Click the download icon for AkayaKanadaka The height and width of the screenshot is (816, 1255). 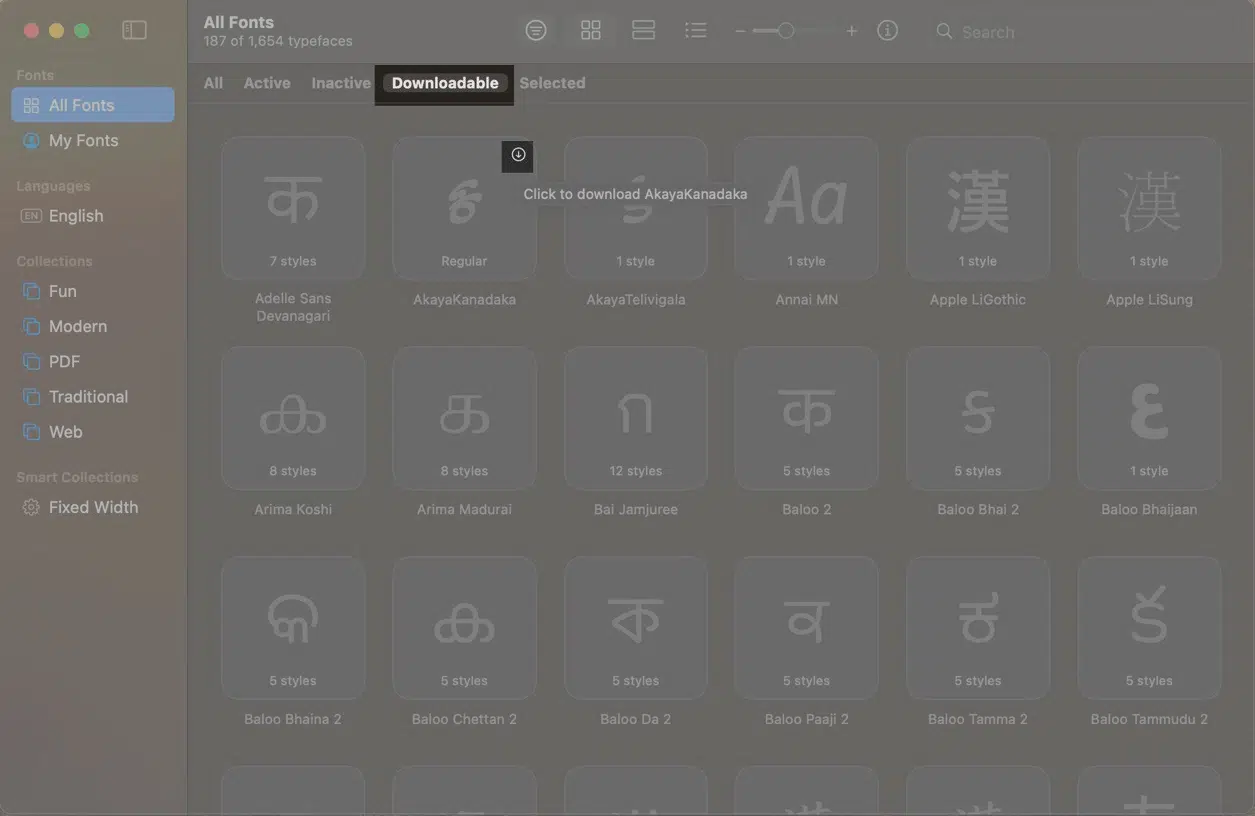pos(518,155)
